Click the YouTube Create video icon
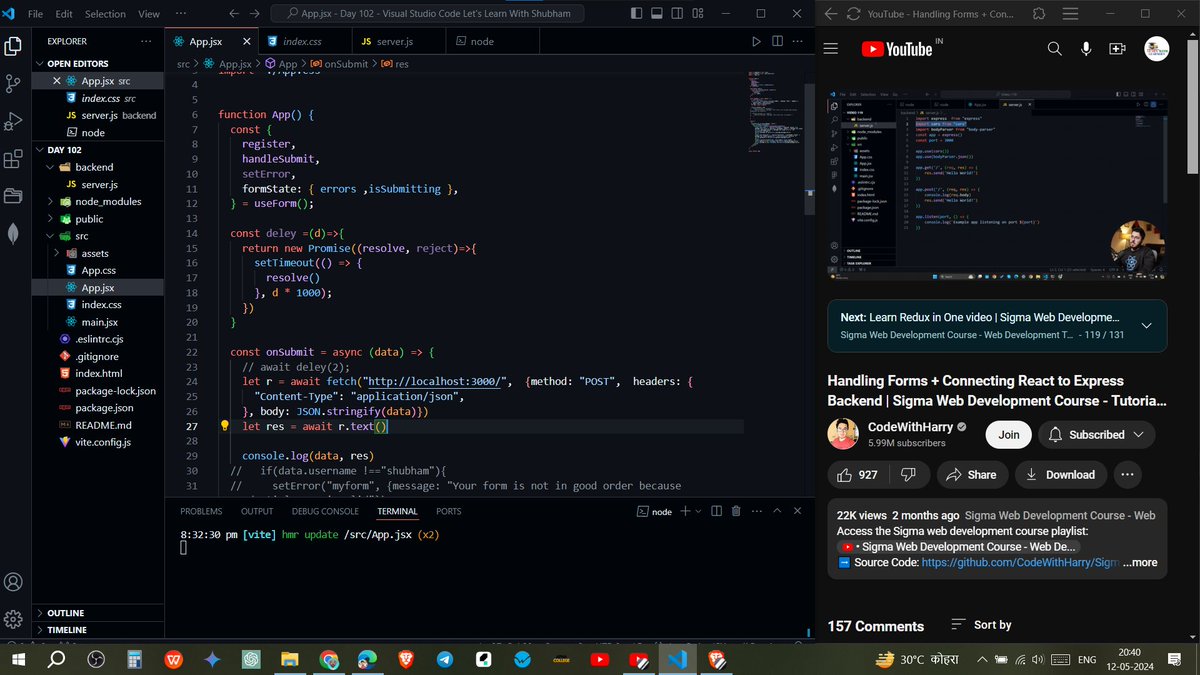Screen dimensions: 1200x675 [x=1118, y=49]
